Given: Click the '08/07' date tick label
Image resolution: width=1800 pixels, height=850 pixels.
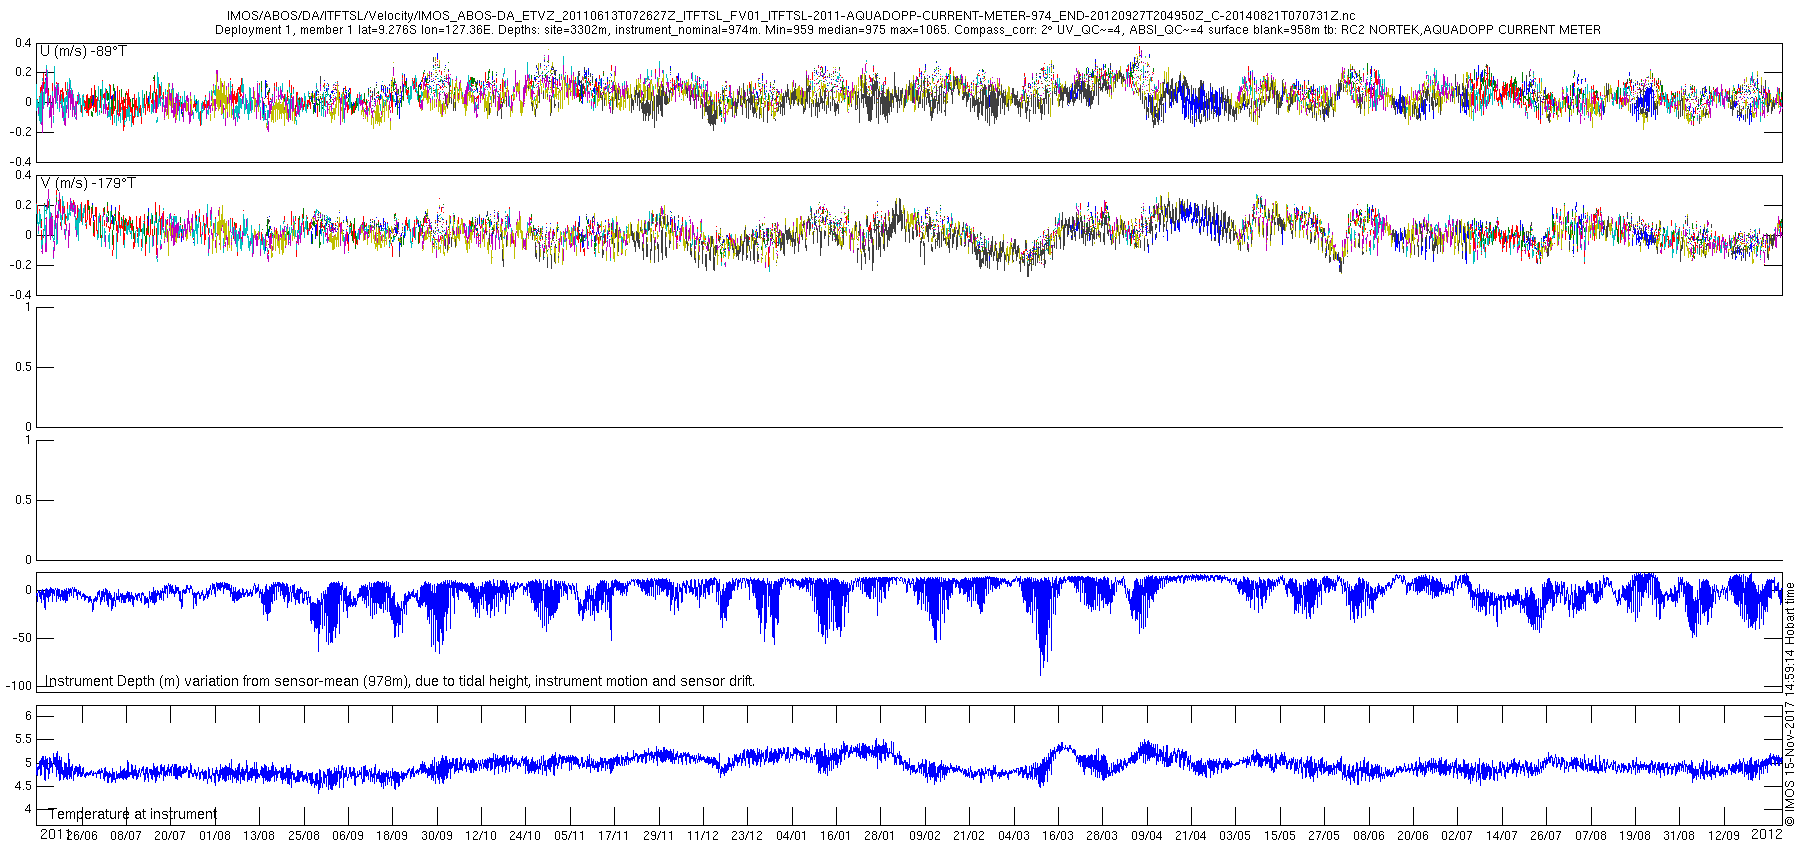Looking at the screenshot, I should [x=126, y=836].
